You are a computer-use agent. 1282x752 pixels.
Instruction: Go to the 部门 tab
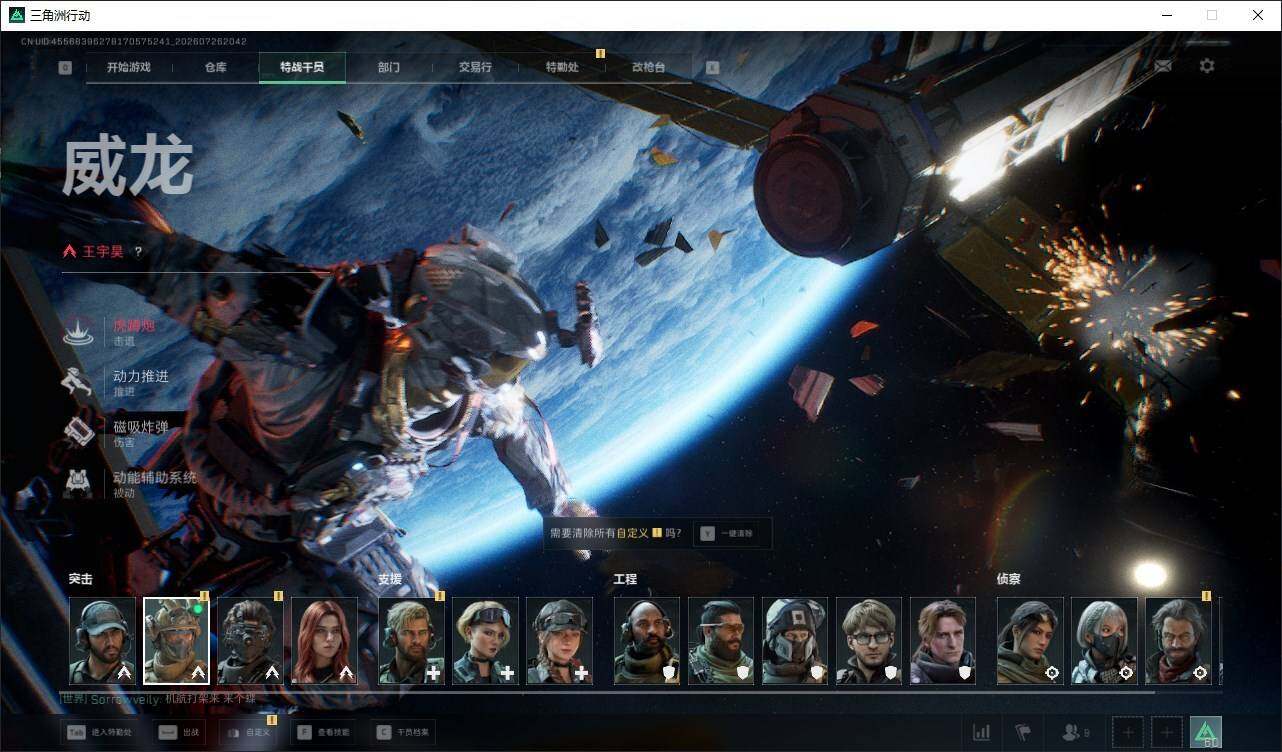pos(389,67)
